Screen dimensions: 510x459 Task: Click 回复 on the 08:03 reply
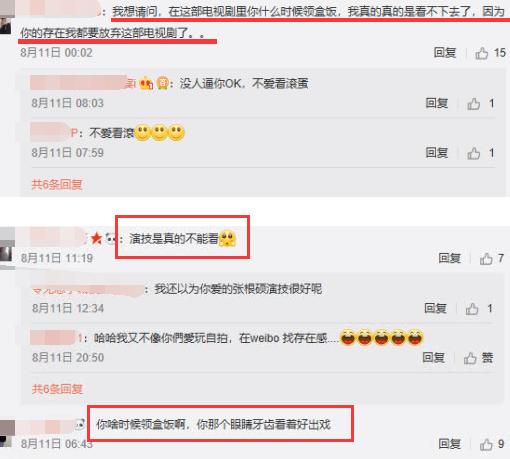click(437, 103)
